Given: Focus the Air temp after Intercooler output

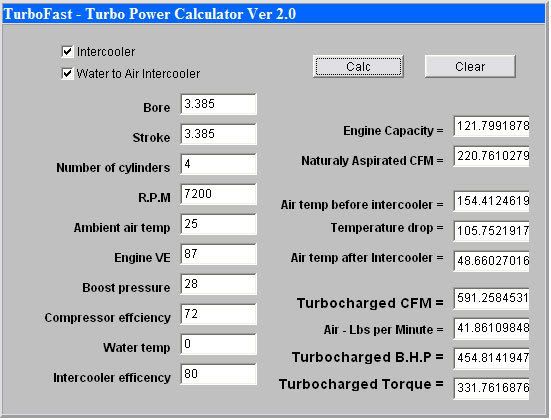Looking at the screenshot, I should click(x=491, y=261).
